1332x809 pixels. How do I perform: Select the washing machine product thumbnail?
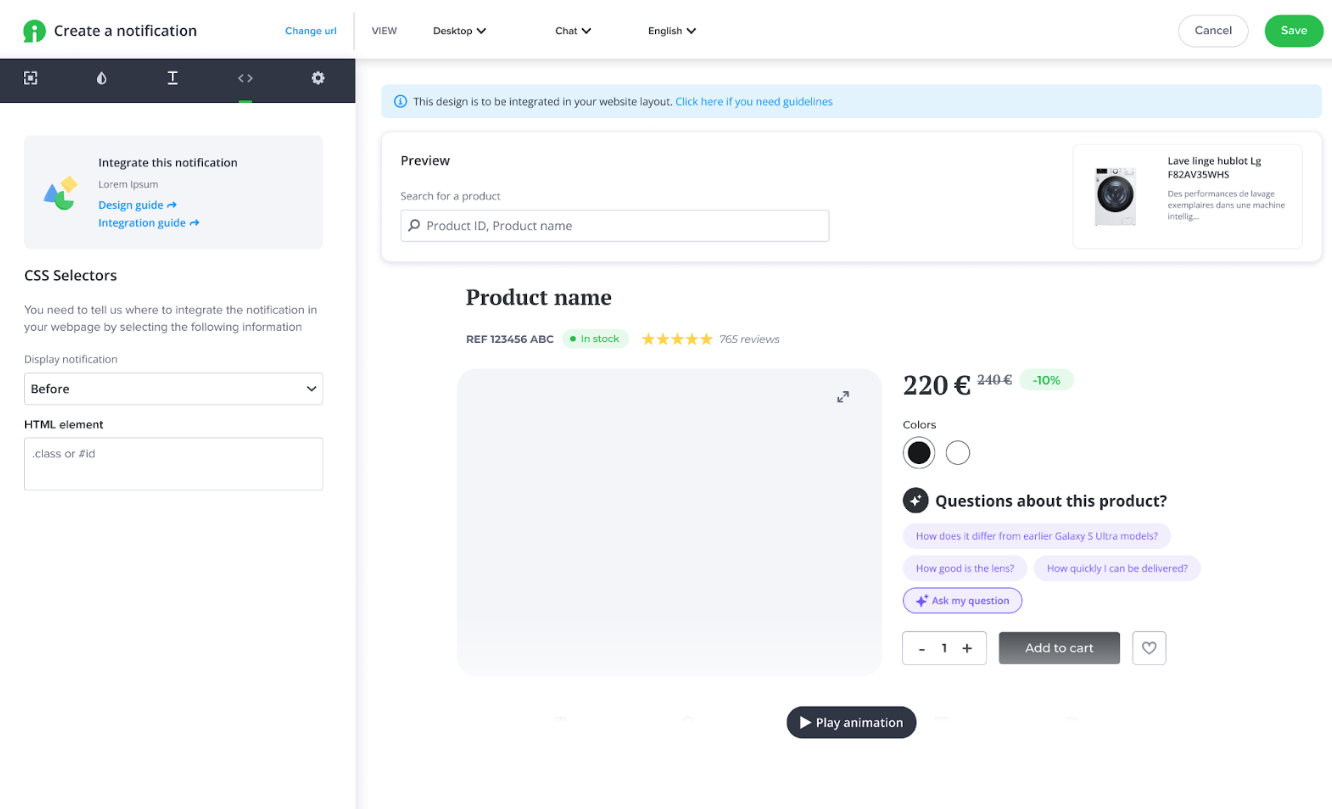[1115, 197]
